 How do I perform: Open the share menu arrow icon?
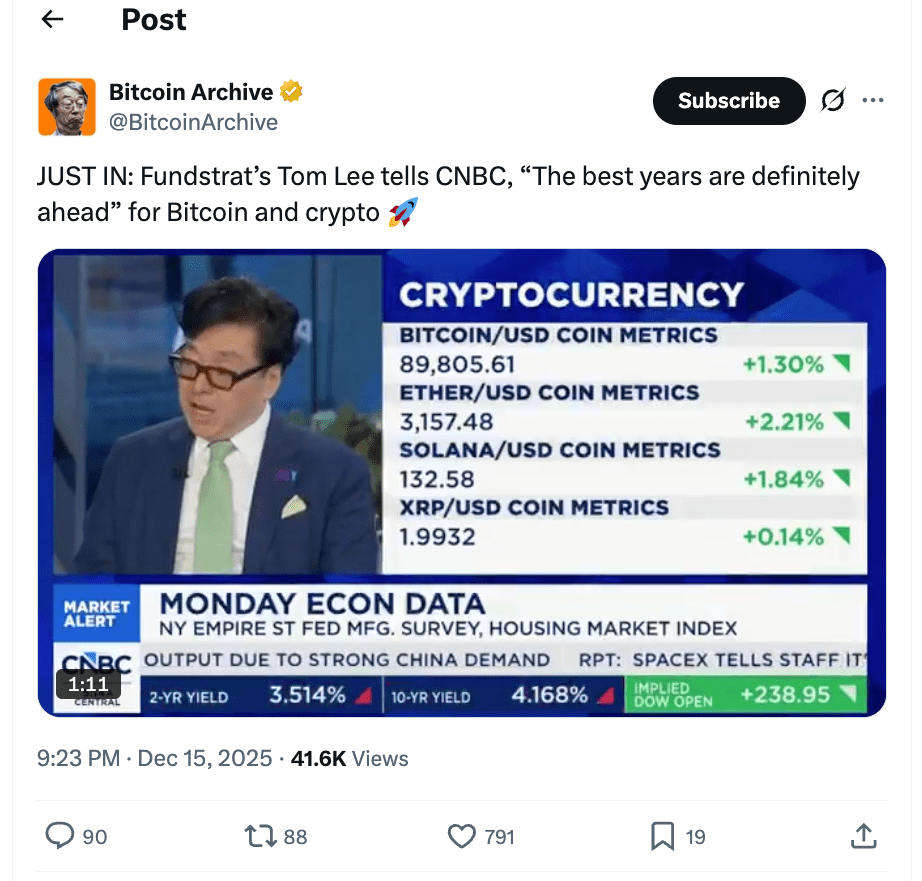(864, 836)
